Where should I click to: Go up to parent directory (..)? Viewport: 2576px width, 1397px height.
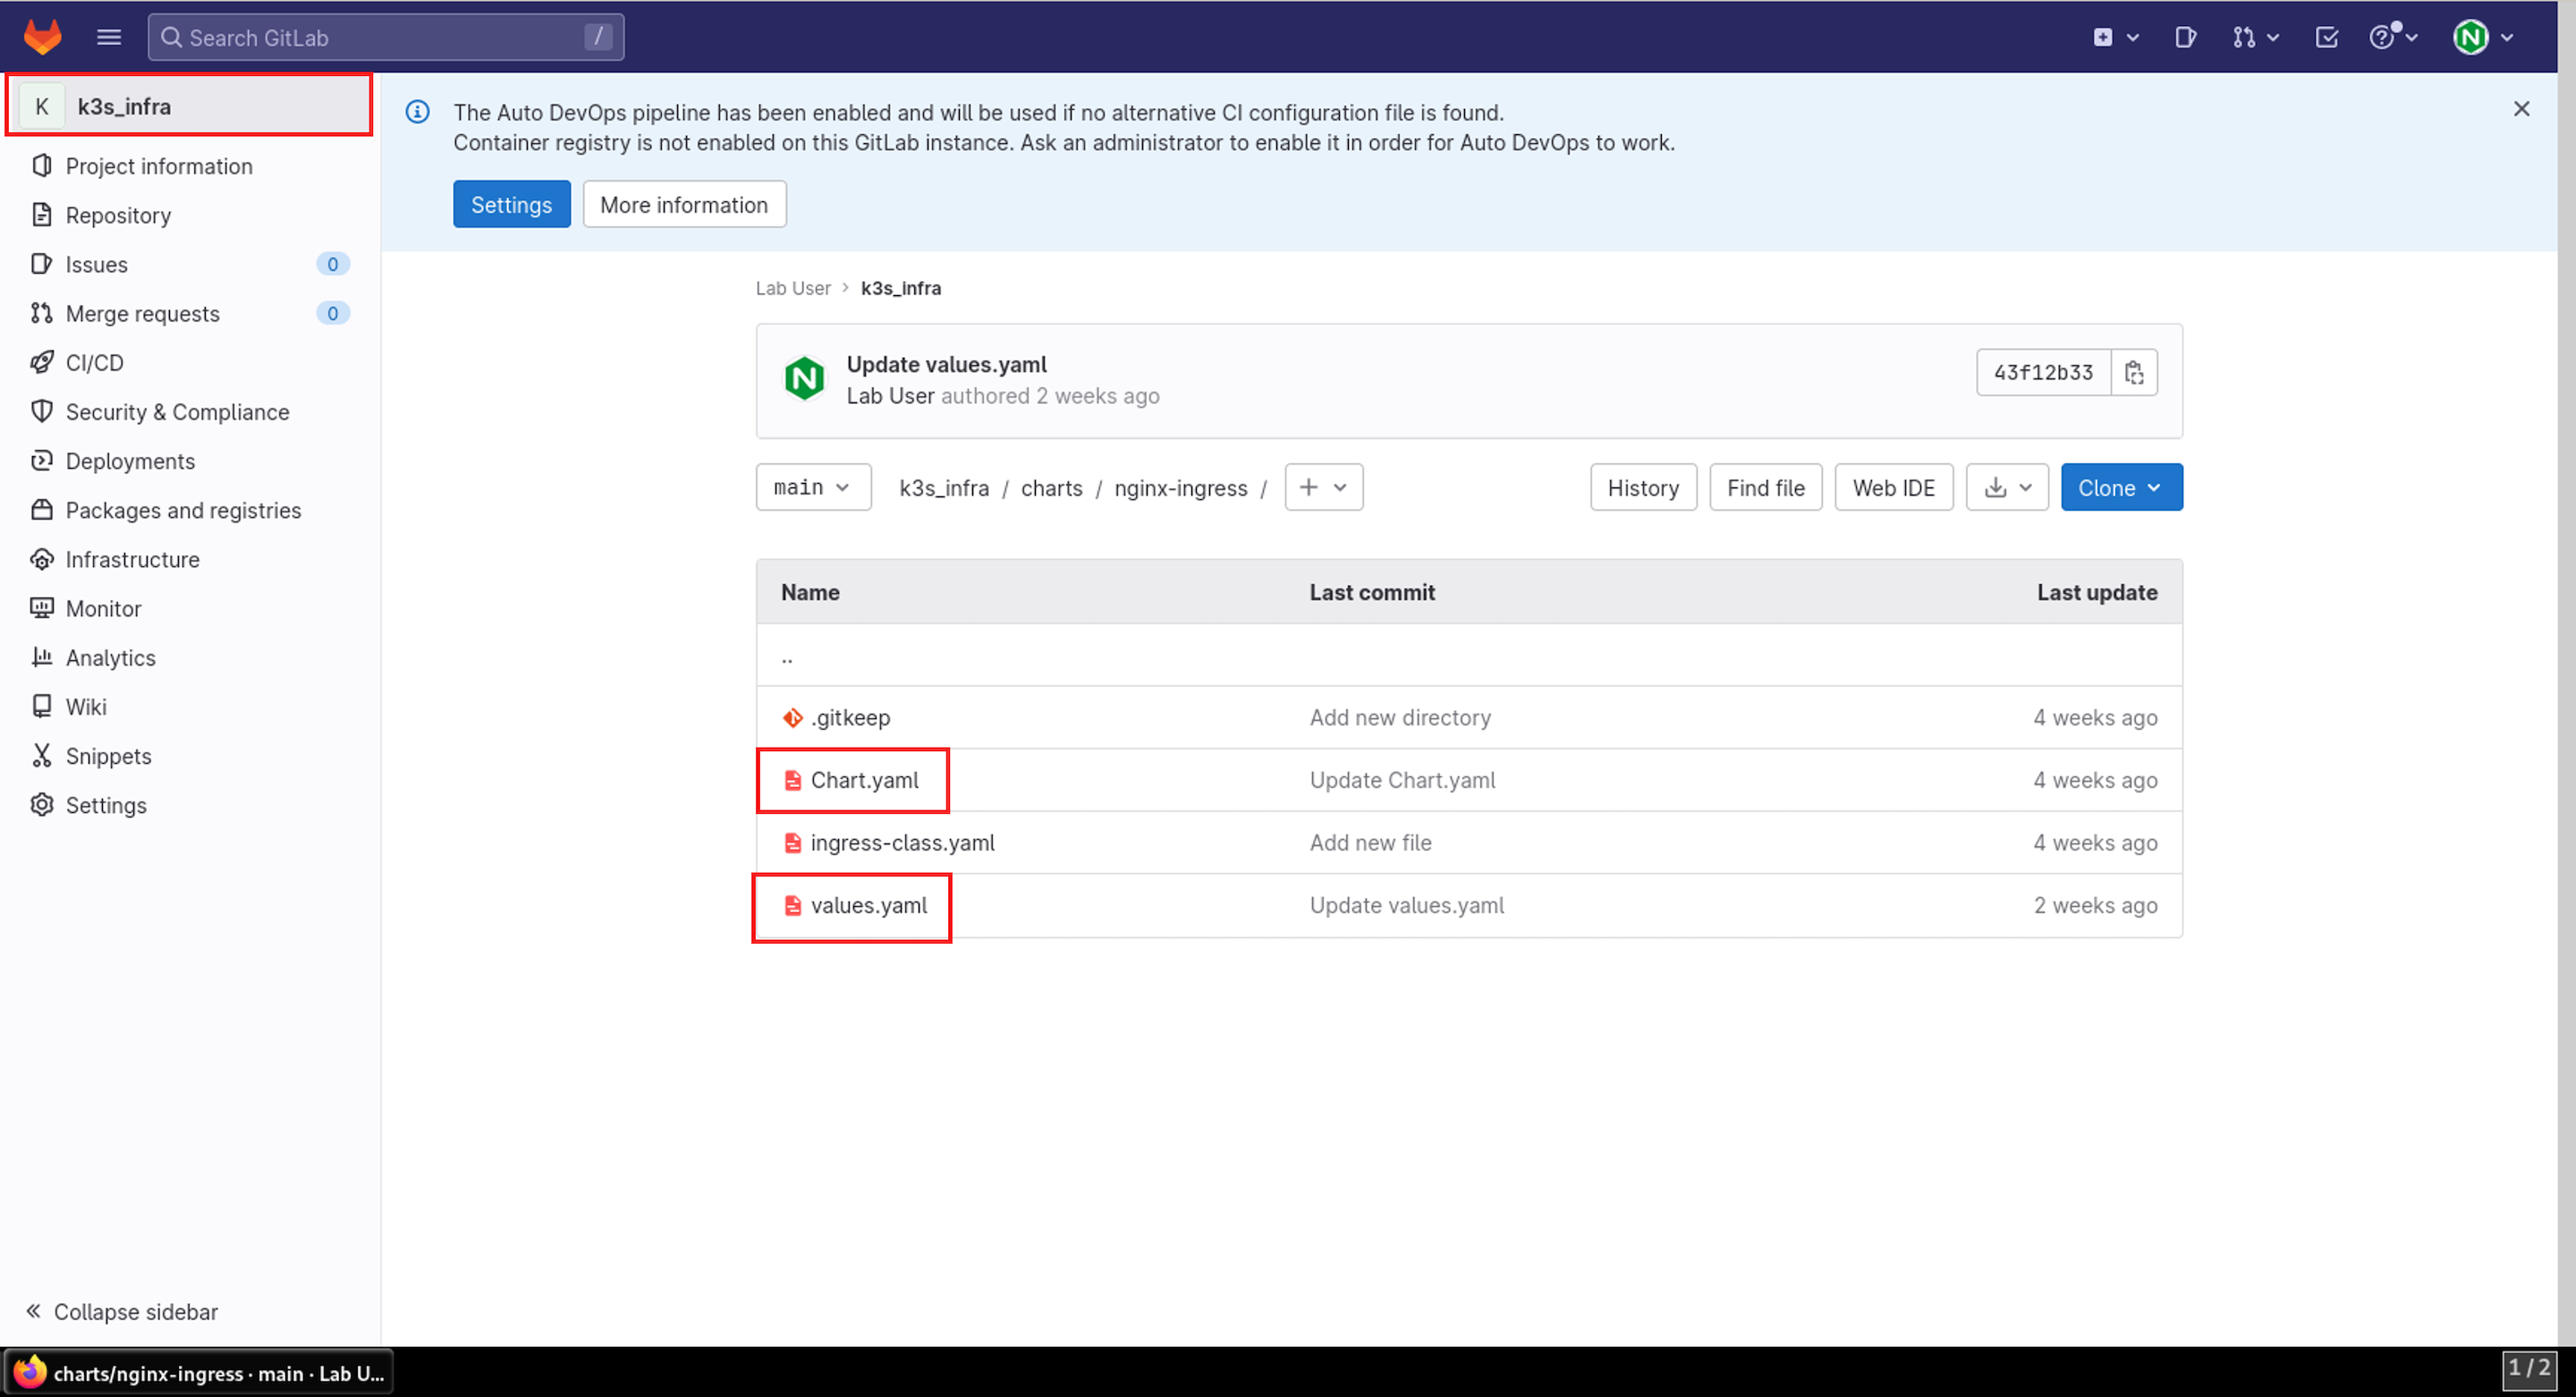pyautogui.click(x=787, y=658)
